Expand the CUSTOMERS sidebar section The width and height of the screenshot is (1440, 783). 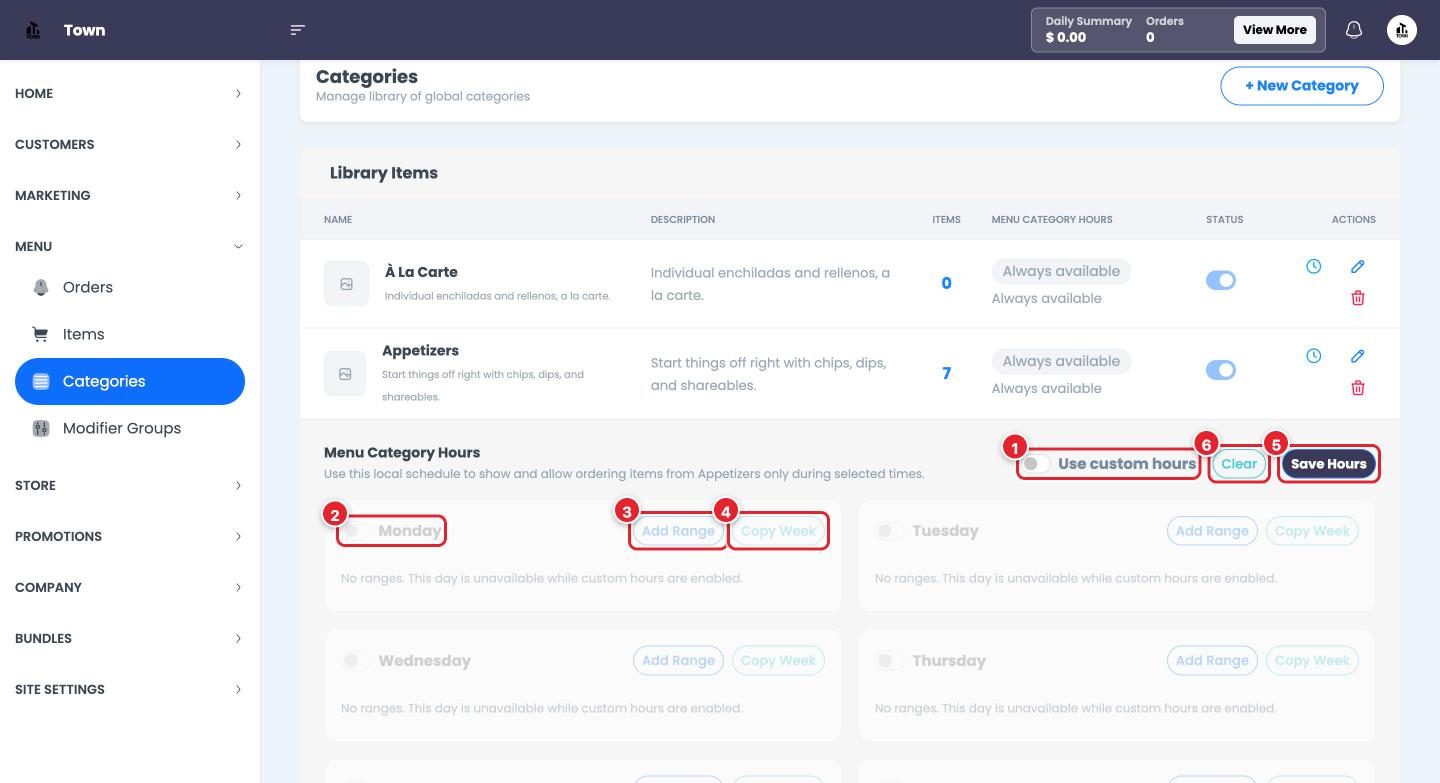130,144
